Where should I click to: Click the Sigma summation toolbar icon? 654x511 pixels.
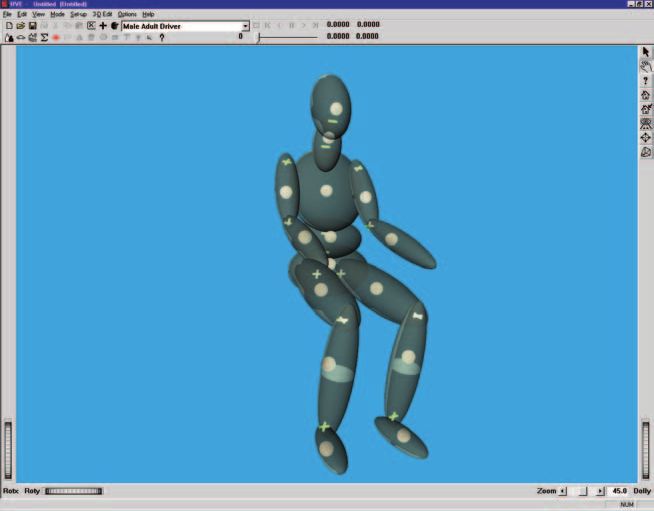44,38
